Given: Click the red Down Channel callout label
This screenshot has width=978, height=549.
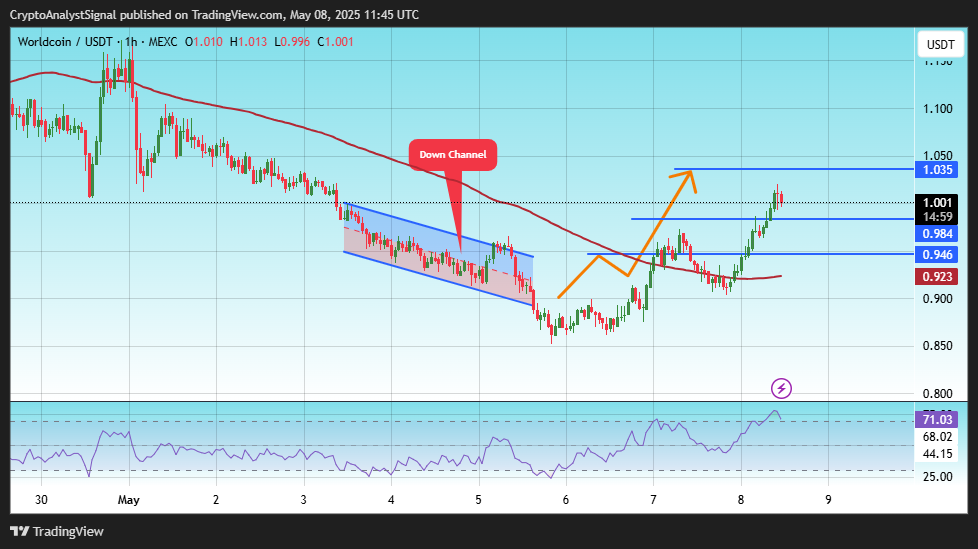Looking at the screenshot, I should click(453, 155).
